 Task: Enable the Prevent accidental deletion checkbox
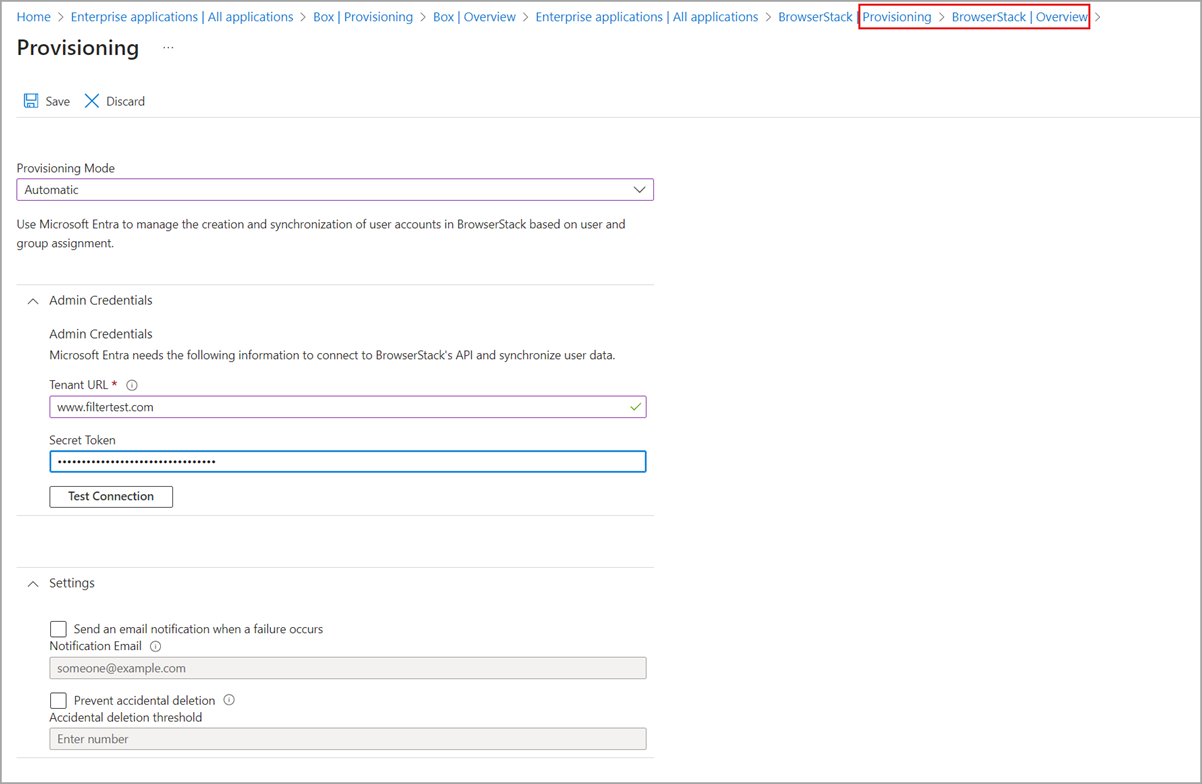(x=58, y=700)
